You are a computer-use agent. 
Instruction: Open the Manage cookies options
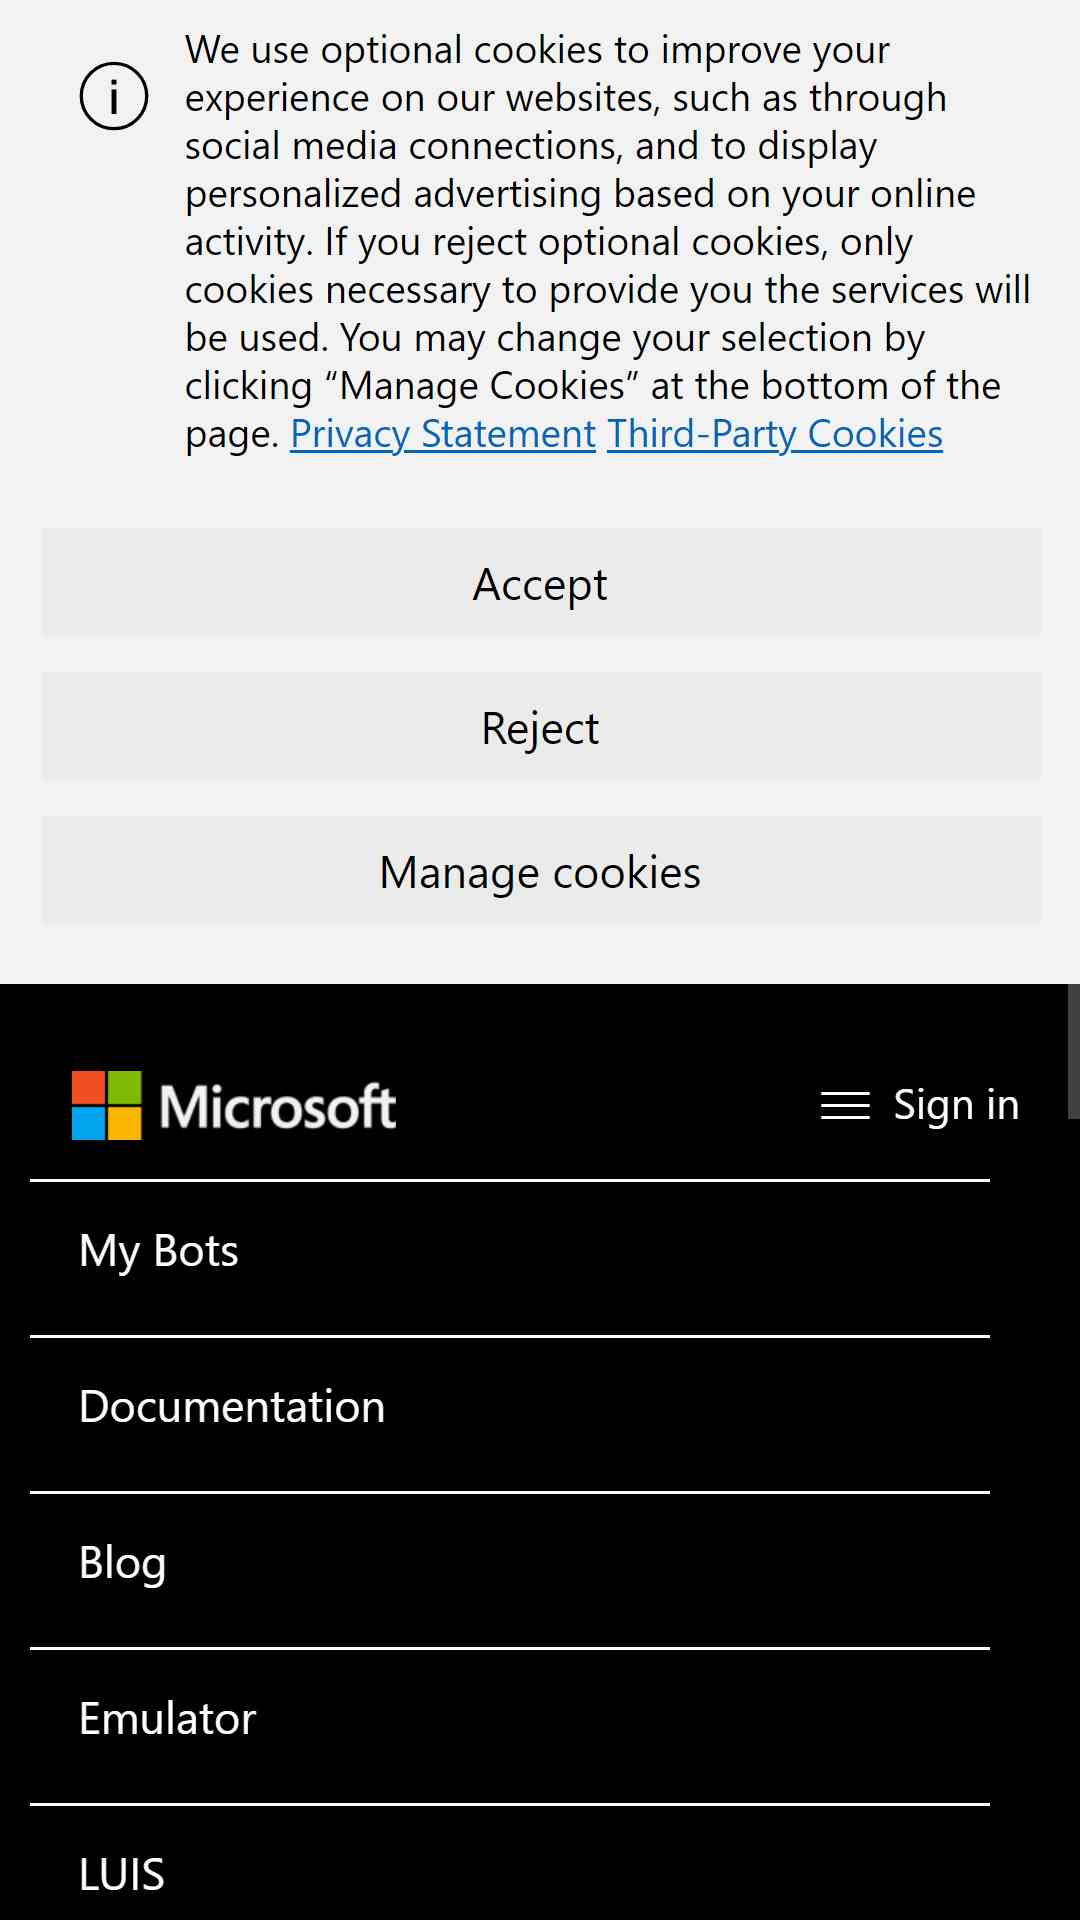click(541, 871)
